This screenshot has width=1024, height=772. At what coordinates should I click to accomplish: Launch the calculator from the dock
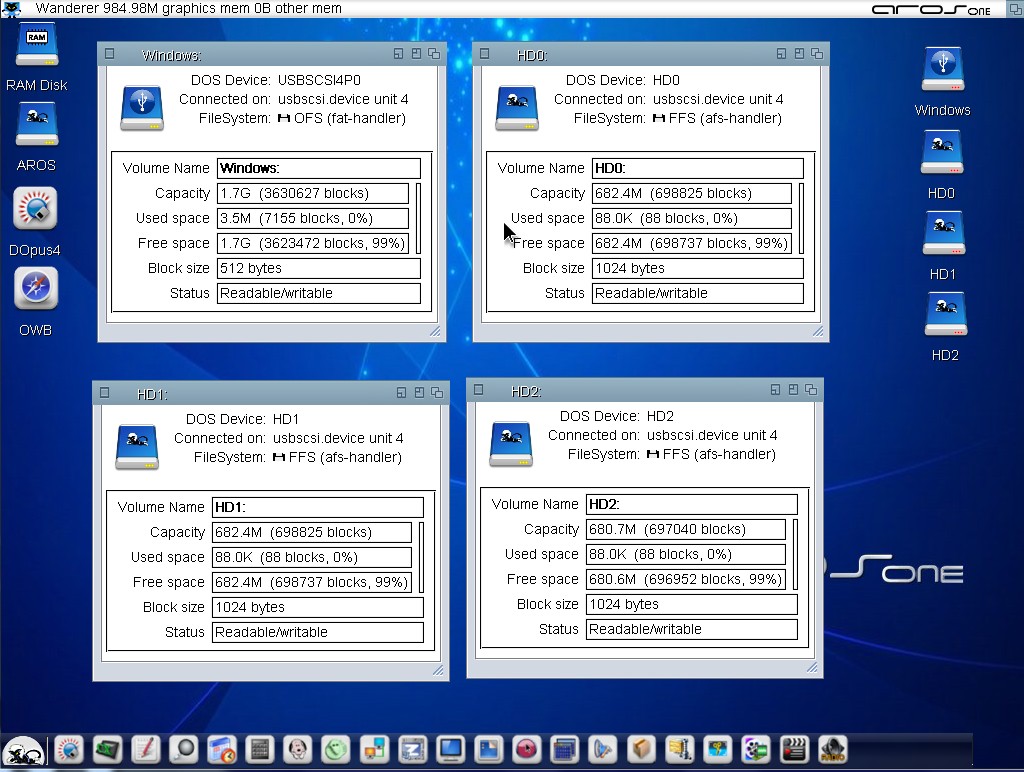tap(260, 749)
